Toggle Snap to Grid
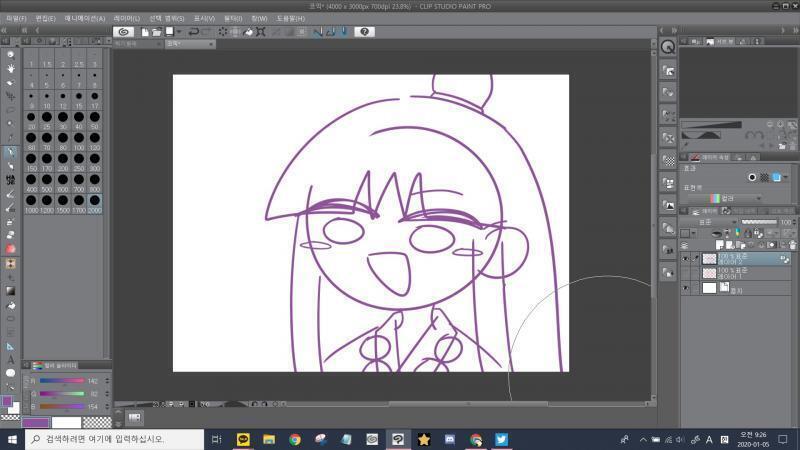800x450 pixels. tap(344, 32)
